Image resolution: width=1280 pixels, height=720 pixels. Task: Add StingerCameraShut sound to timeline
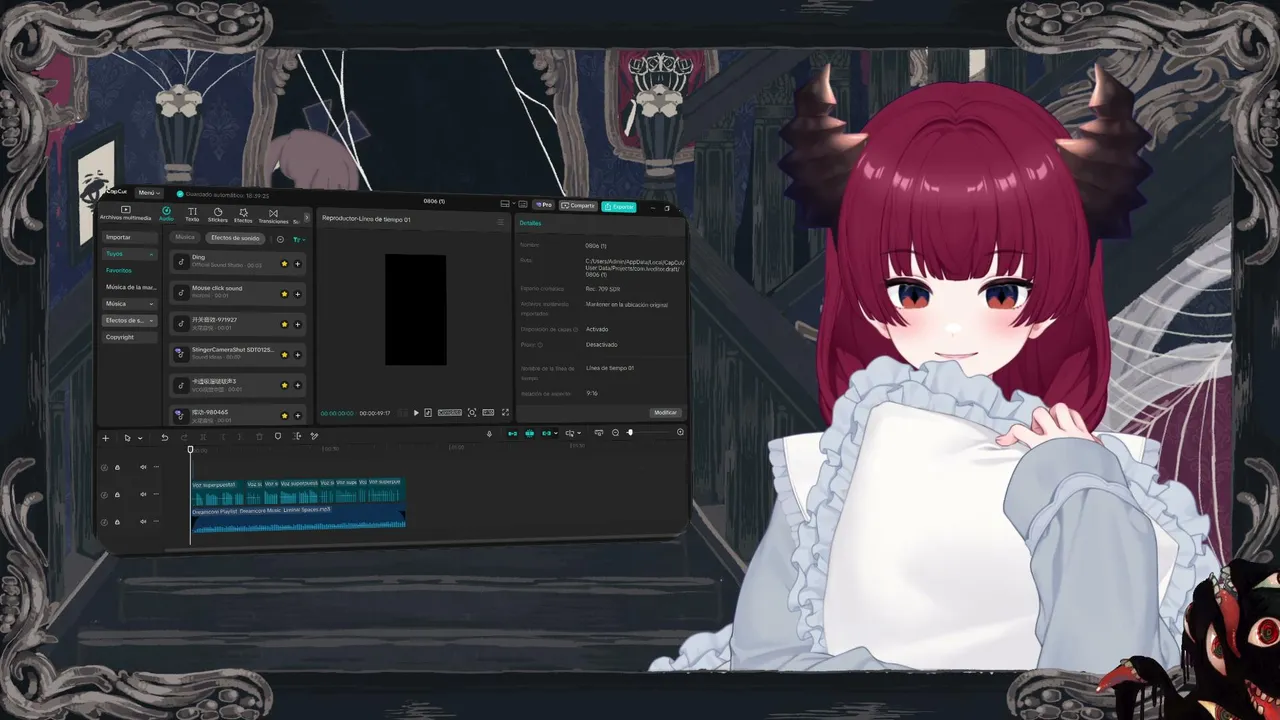297,354
